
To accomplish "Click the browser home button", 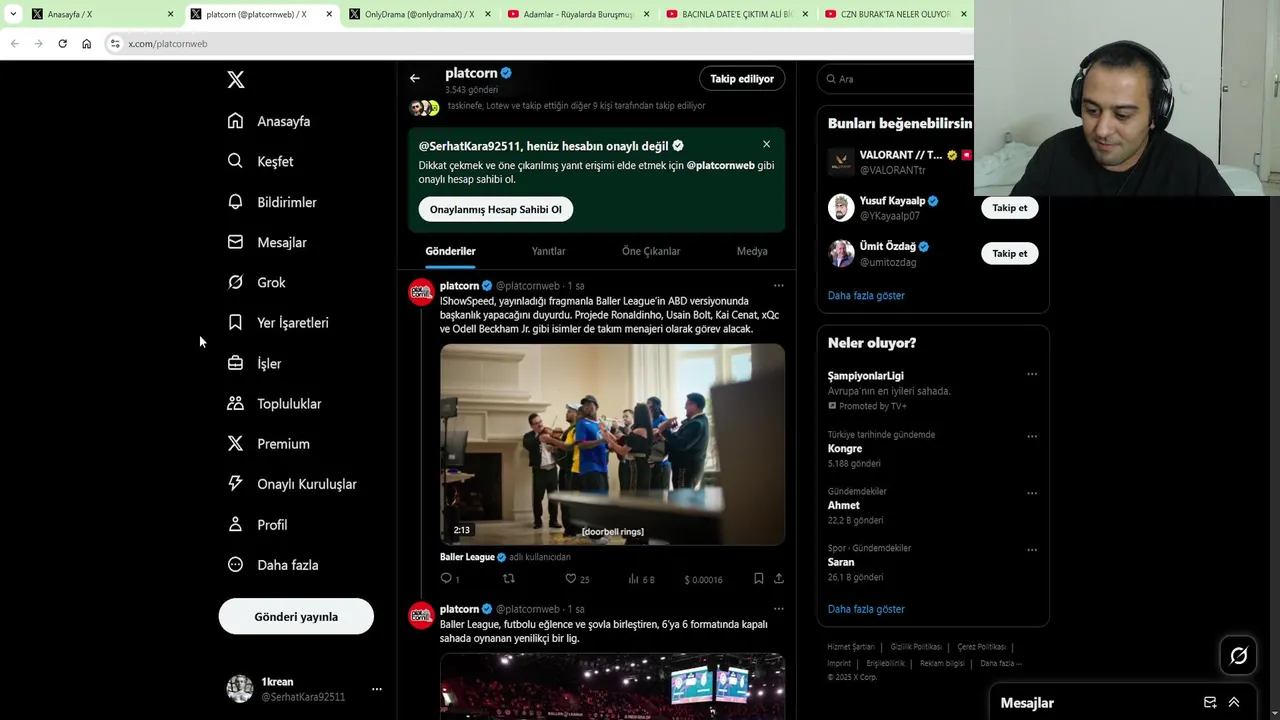I will (86, 43).
